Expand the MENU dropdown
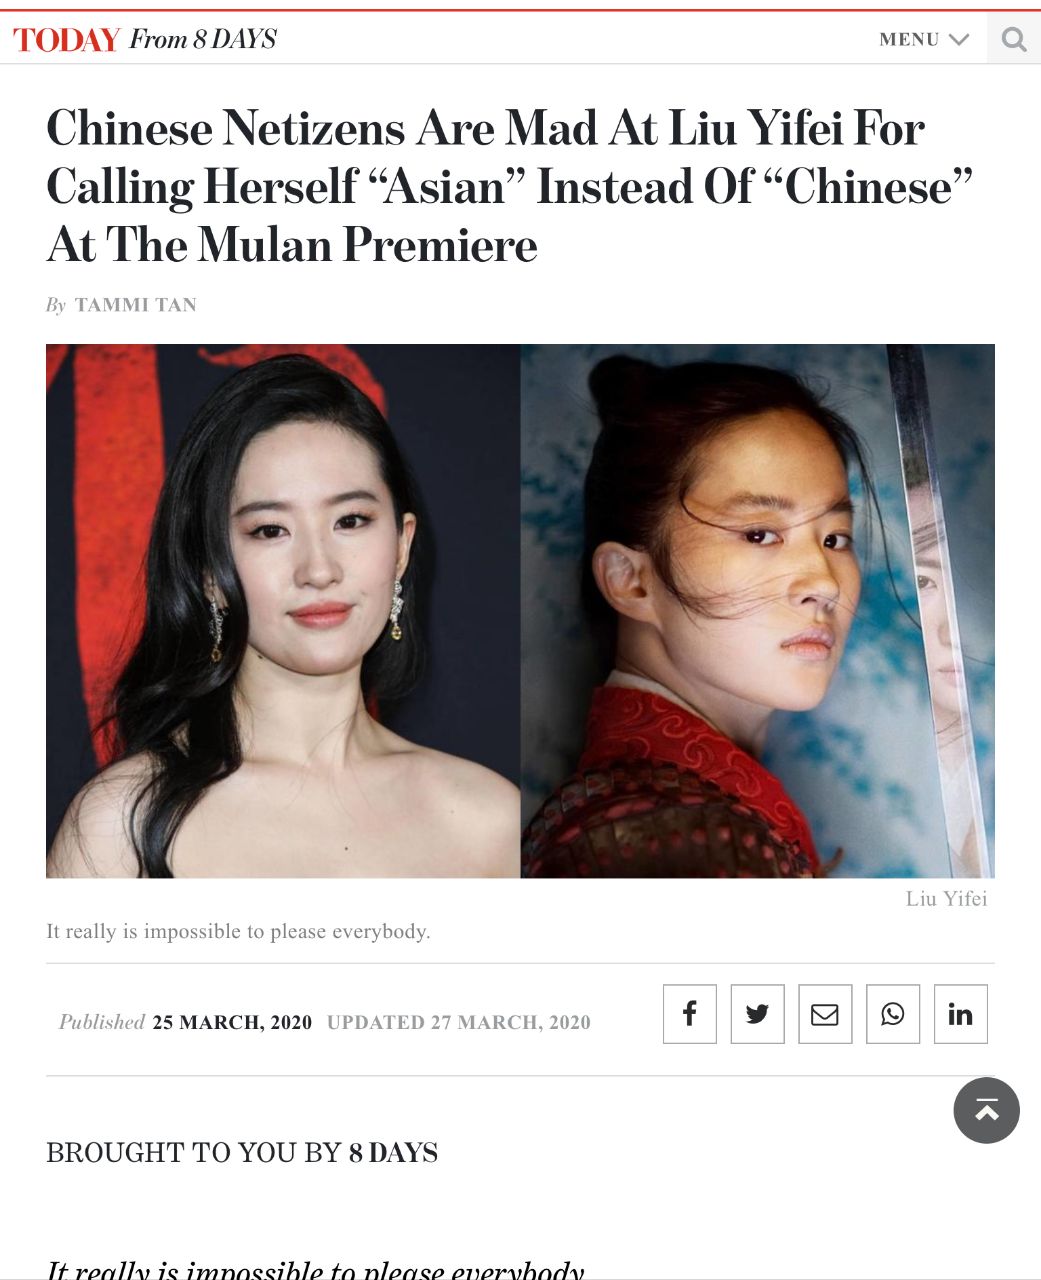Screen dimensions: 1041x1280 pyautogui.click(x=924, y=39)
